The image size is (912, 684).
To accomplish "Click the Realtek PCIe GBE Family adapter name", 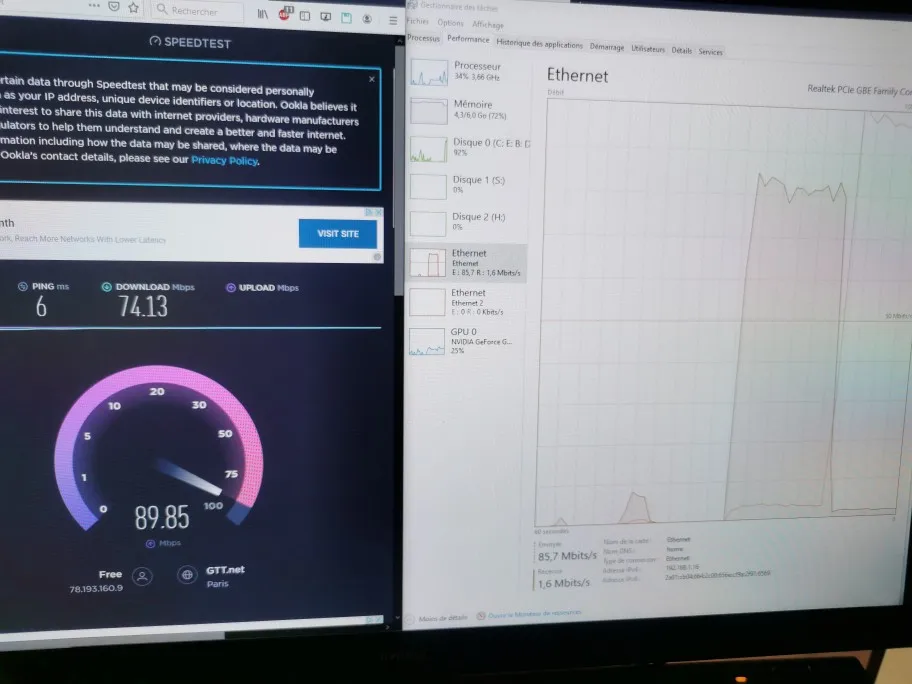I will [x=858, y=90].
